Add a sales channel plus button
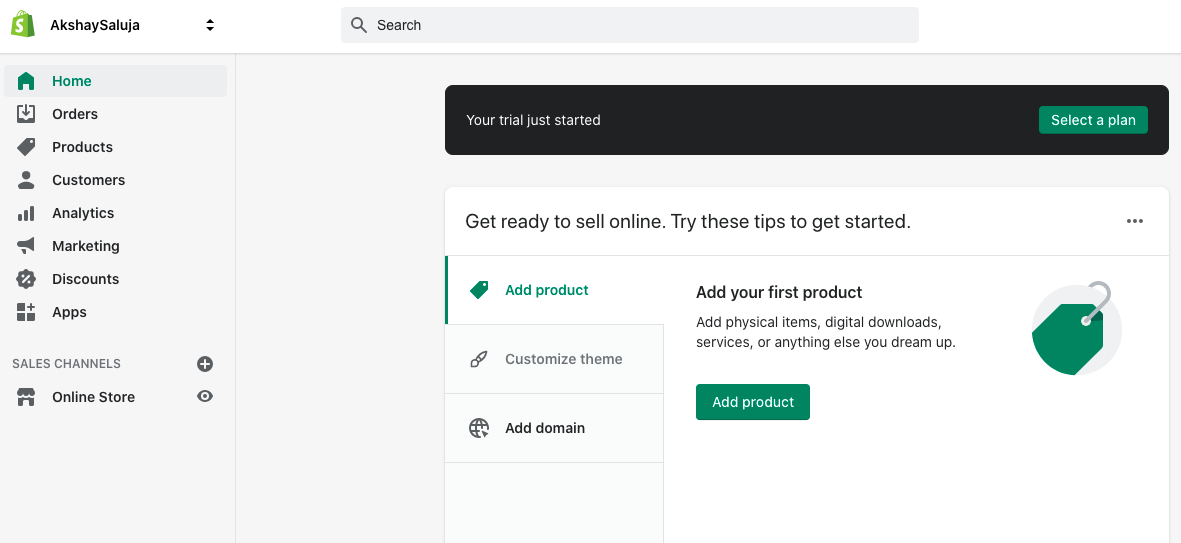Image resolution: width=1181 pixels, height=543 pixels. 205,364
